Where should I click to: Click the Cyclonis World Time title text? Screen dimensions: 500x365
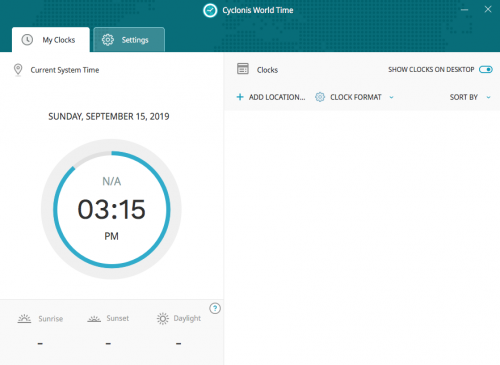tap(258, 10)
